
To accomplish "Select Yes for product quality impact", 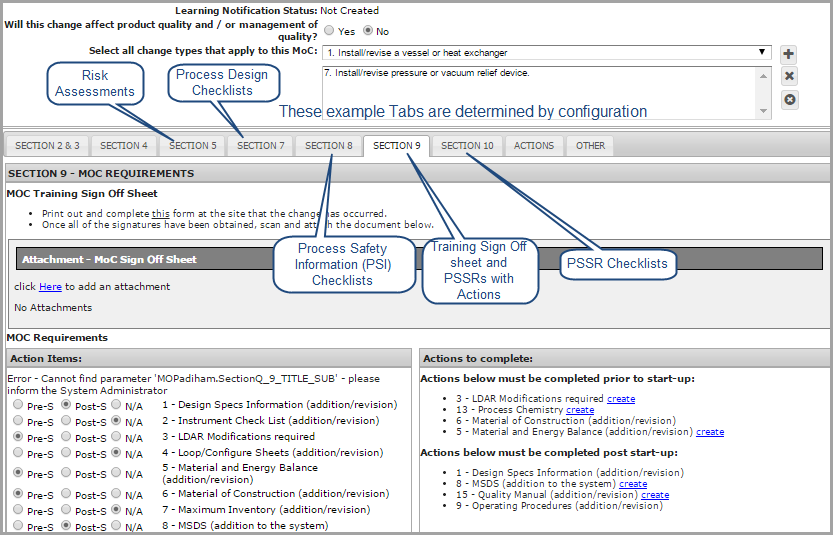I will (x=331, y=31).
